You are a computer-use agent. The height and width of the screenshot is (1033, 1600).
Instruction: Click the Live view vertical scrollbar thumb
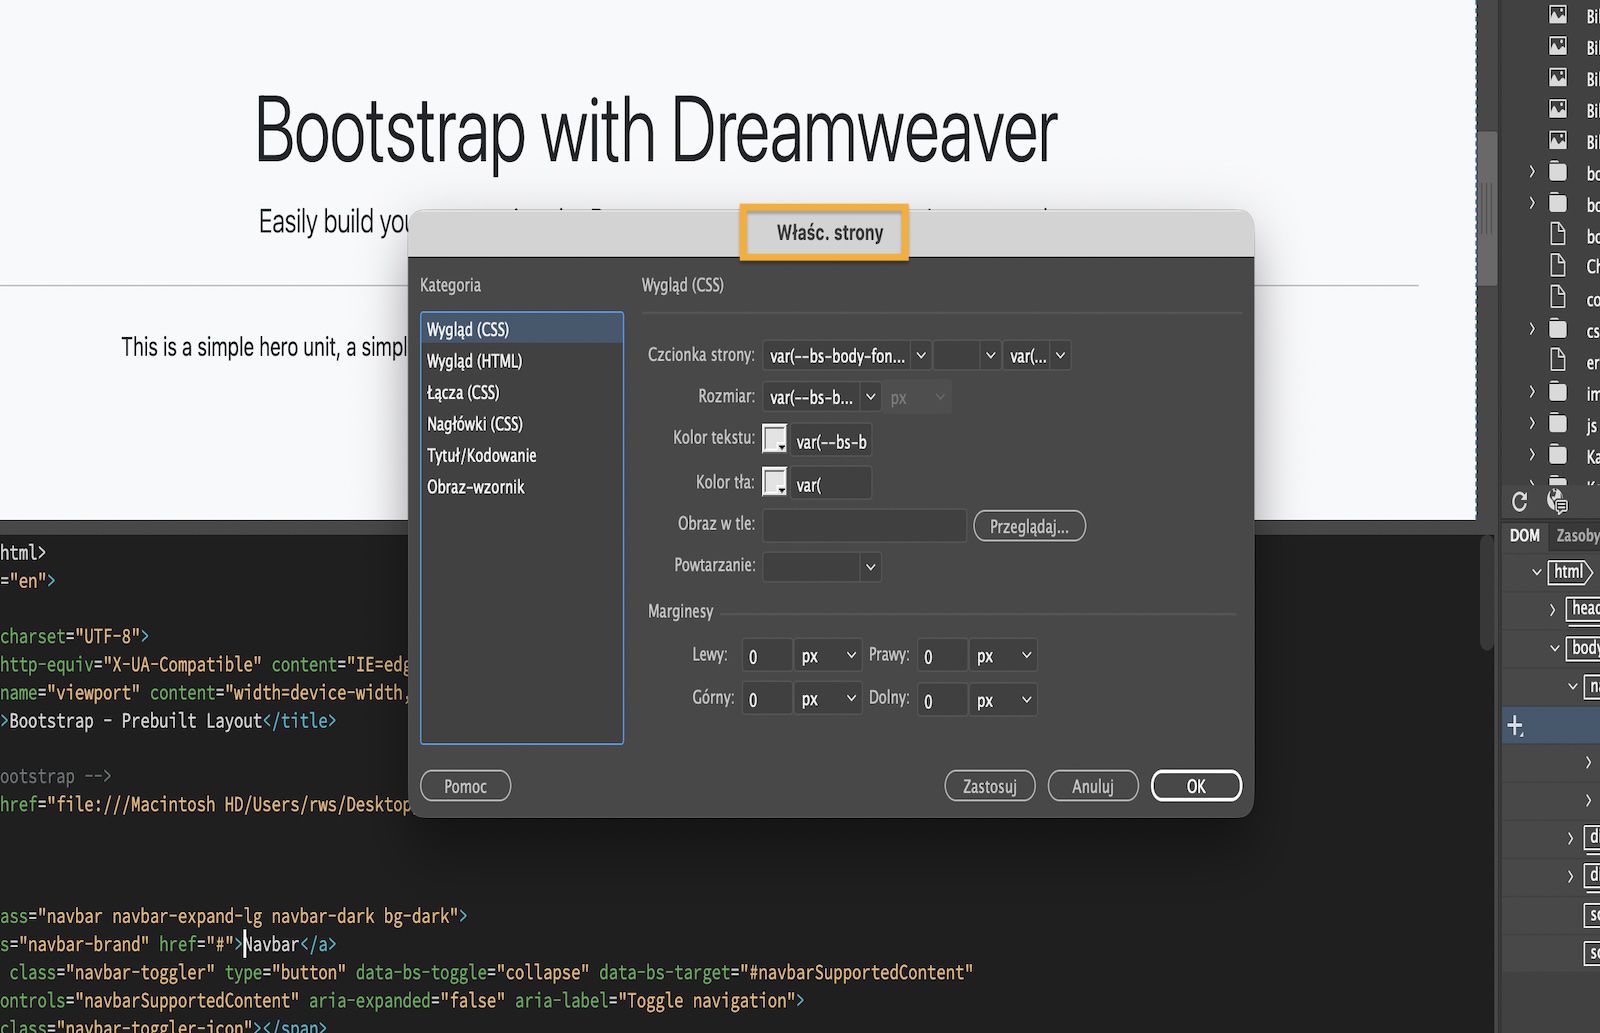click(x=1488, y=208)
